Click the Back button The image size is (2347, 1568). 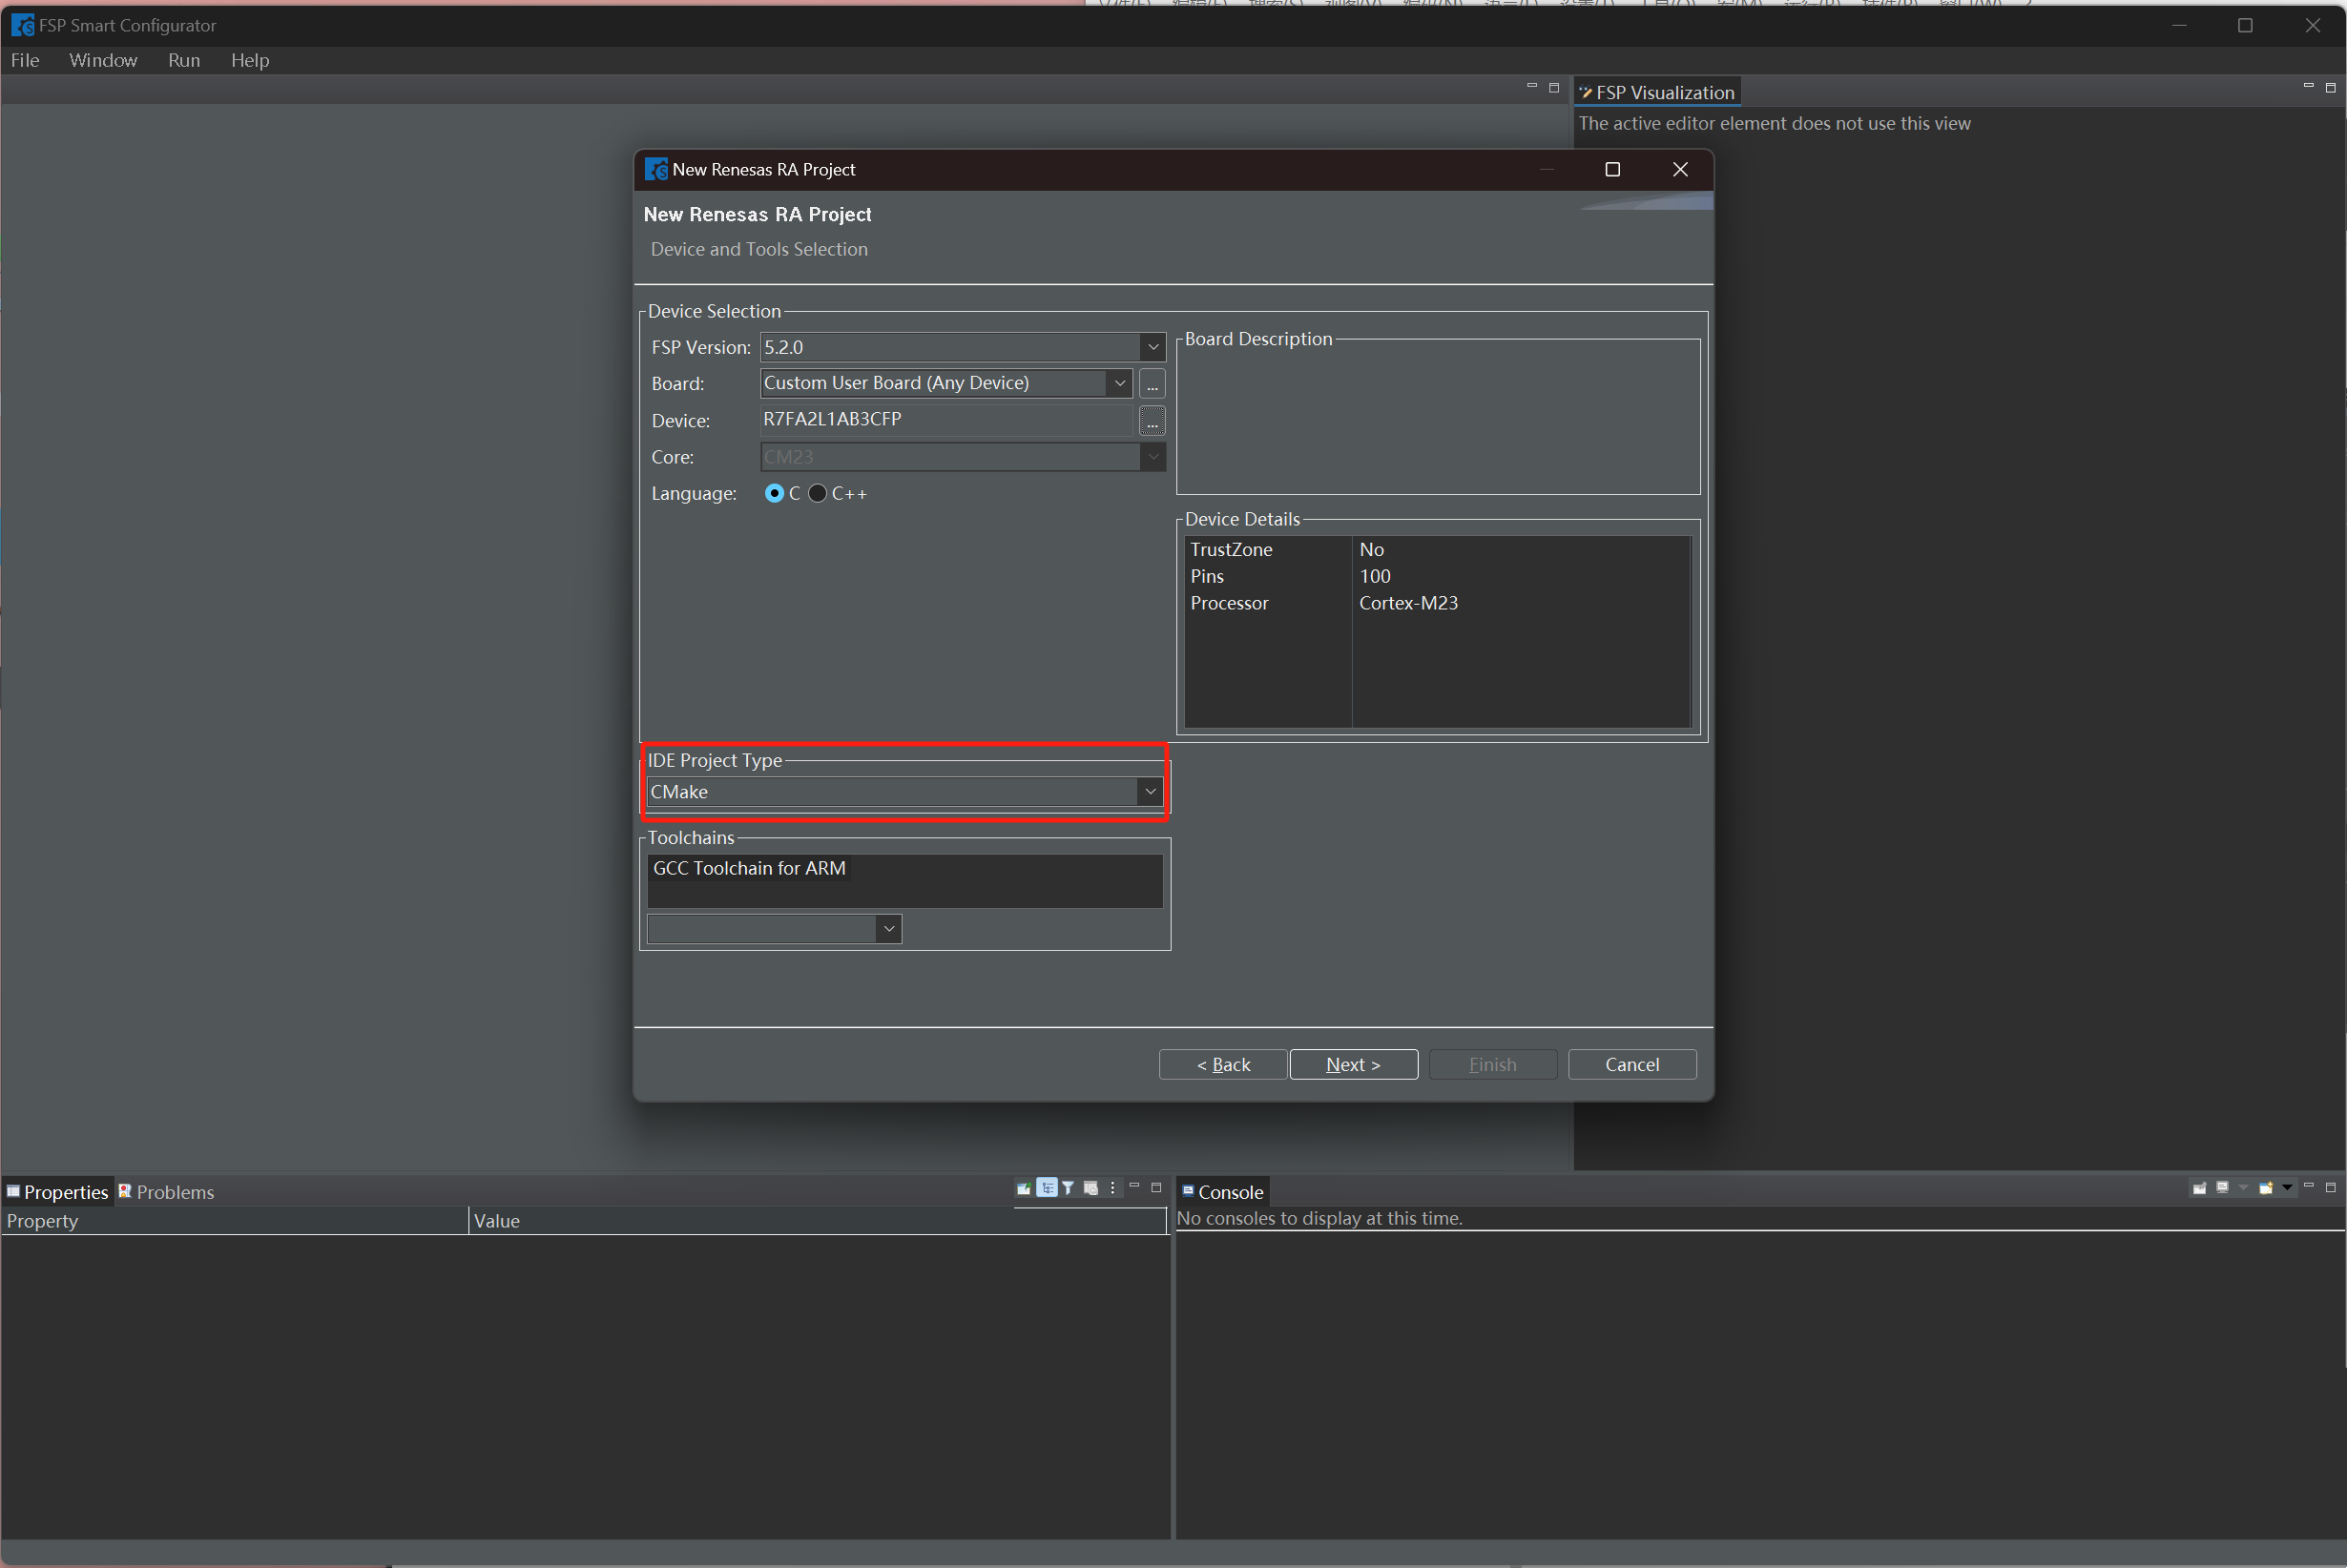point(1223,1064)
